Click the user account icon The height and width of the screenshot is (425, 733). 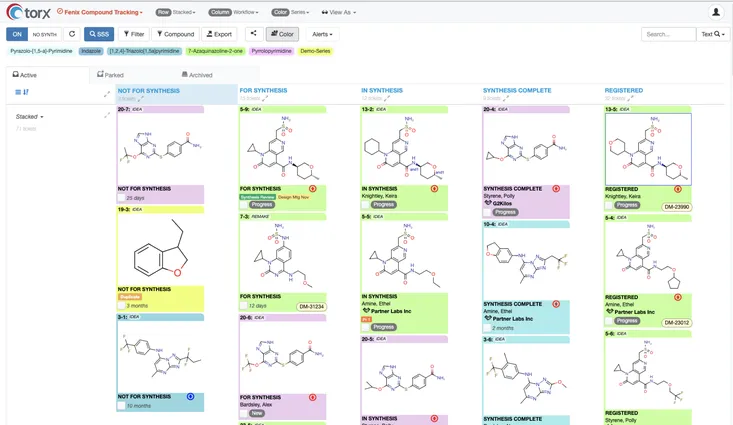[716, 12]
